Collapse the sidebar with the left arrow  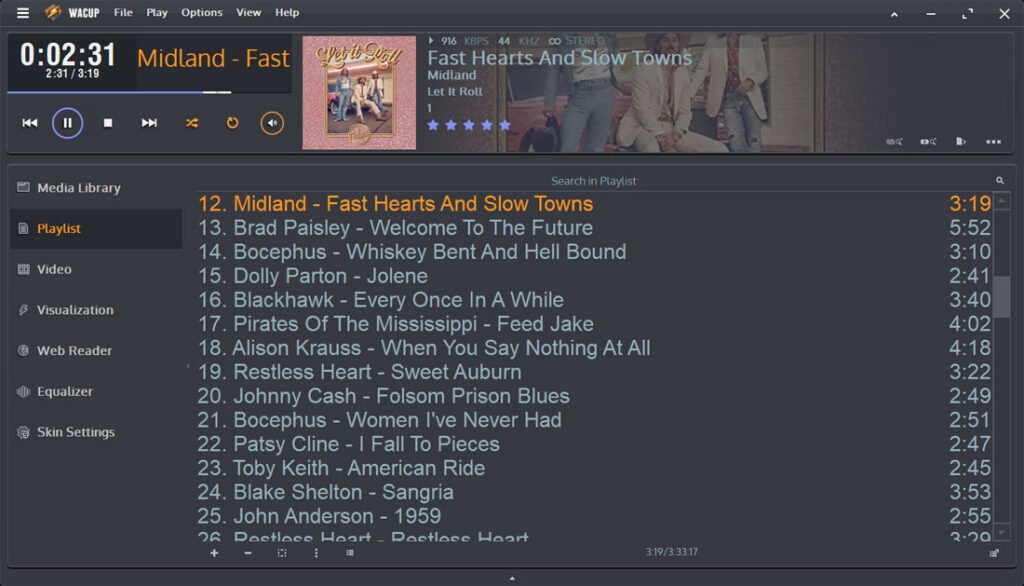click(187, 367)
